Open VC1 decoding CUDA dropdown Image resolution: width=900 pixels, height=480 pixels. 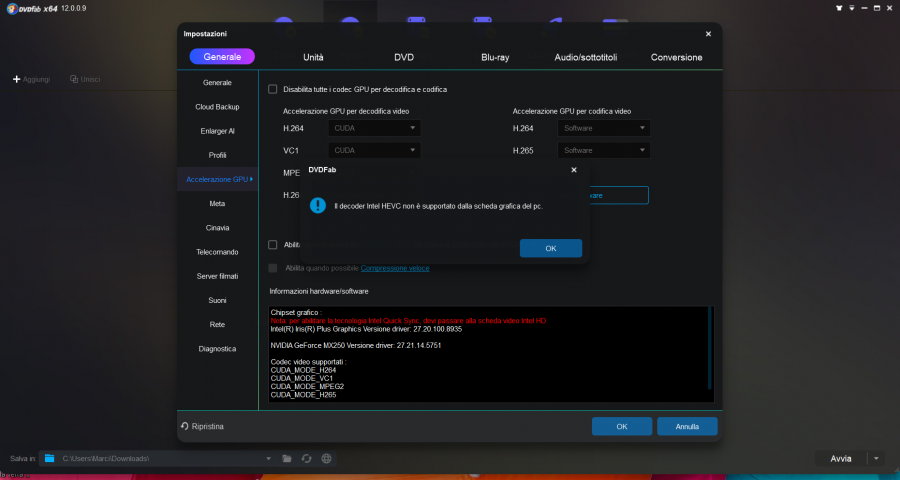coord(374,150)
